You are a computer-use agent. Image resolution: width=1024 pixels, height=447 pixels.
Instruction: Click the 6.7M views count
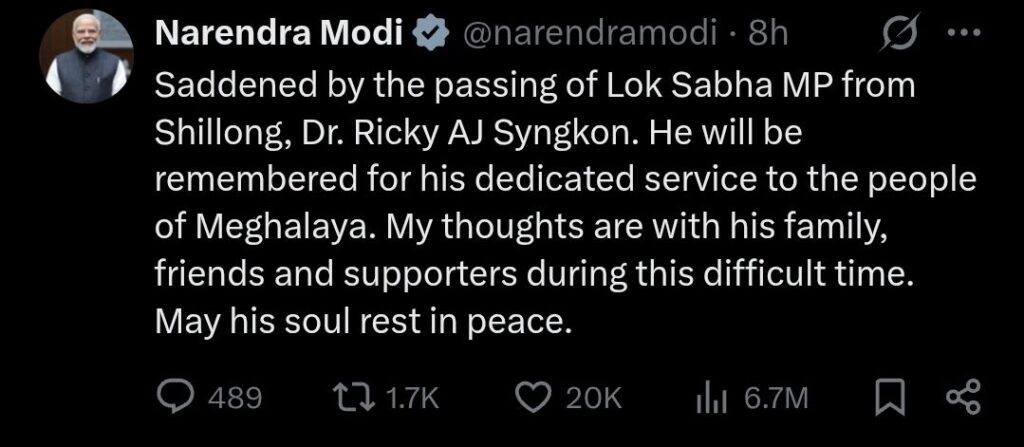[x=775, y=398]
